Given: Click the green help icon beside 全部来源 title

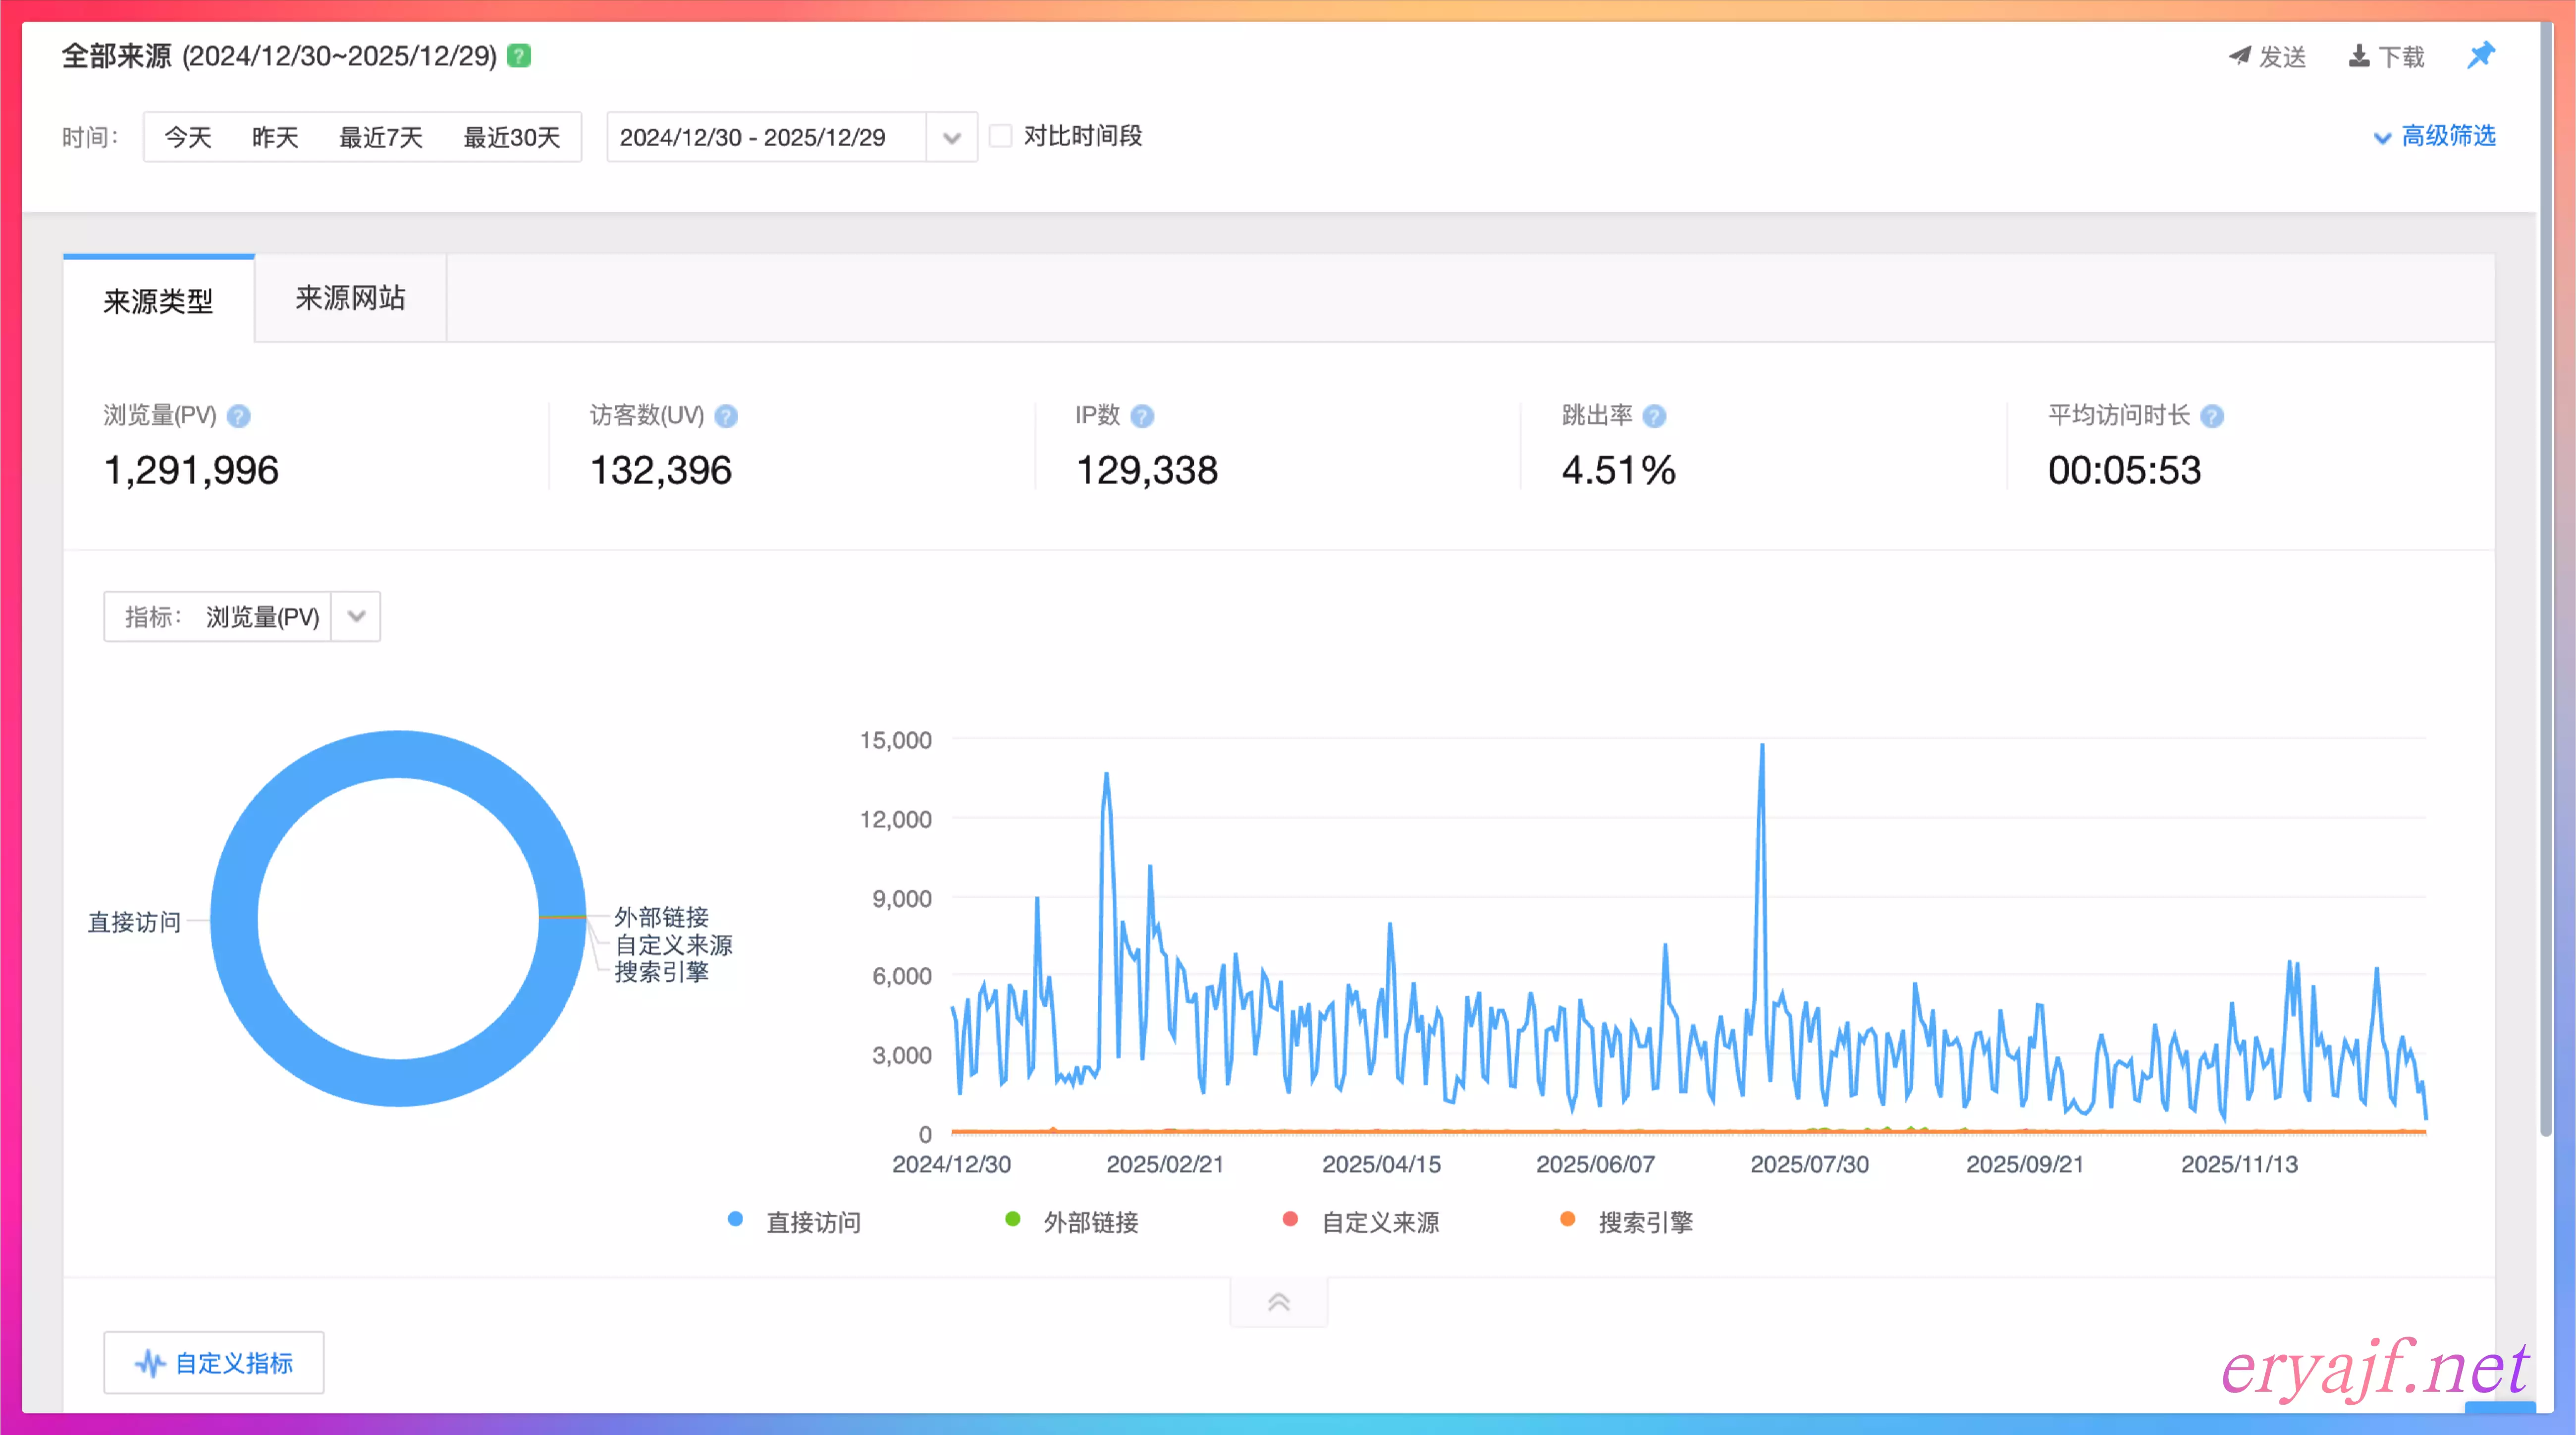Looking at the screenshot, I should (x=518, y=56).
